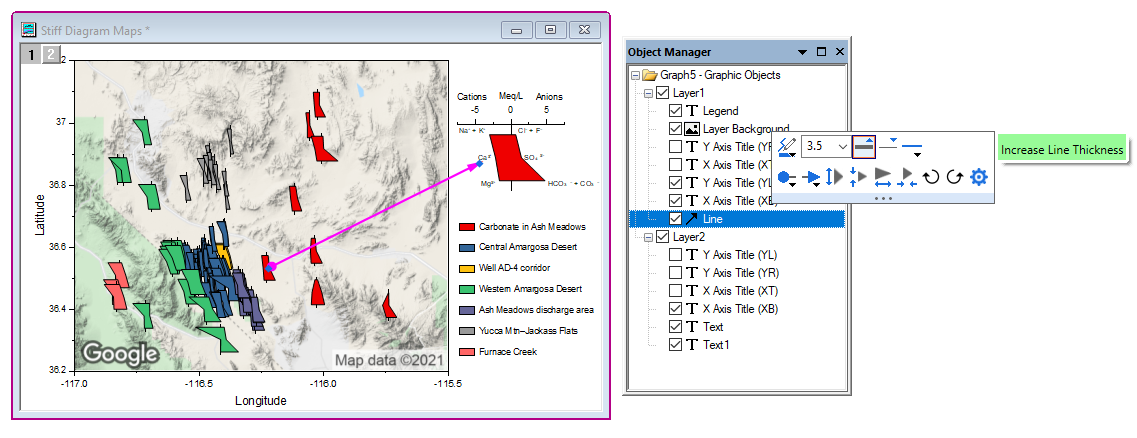Click the Increase Line Thickness button
This screenshot has height=438, width=1137.
[x=866, y=146]
